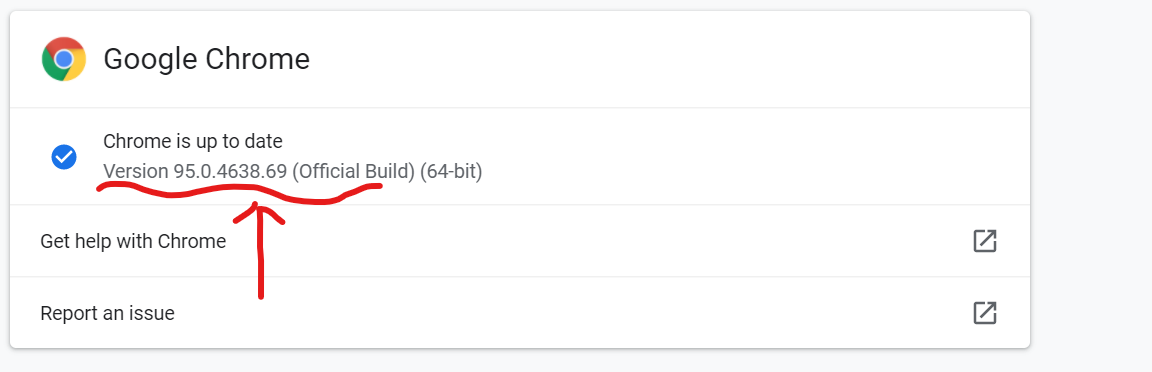Click the arrowhead tip of the red arrow
The width and height of the screenshot is (1152, 372).
(256, 209)
